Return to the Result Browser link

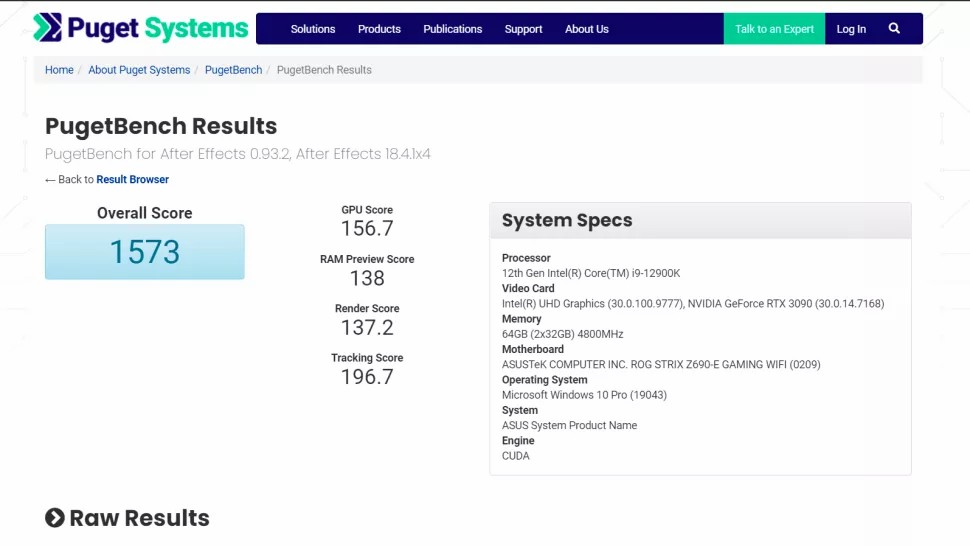132,179
